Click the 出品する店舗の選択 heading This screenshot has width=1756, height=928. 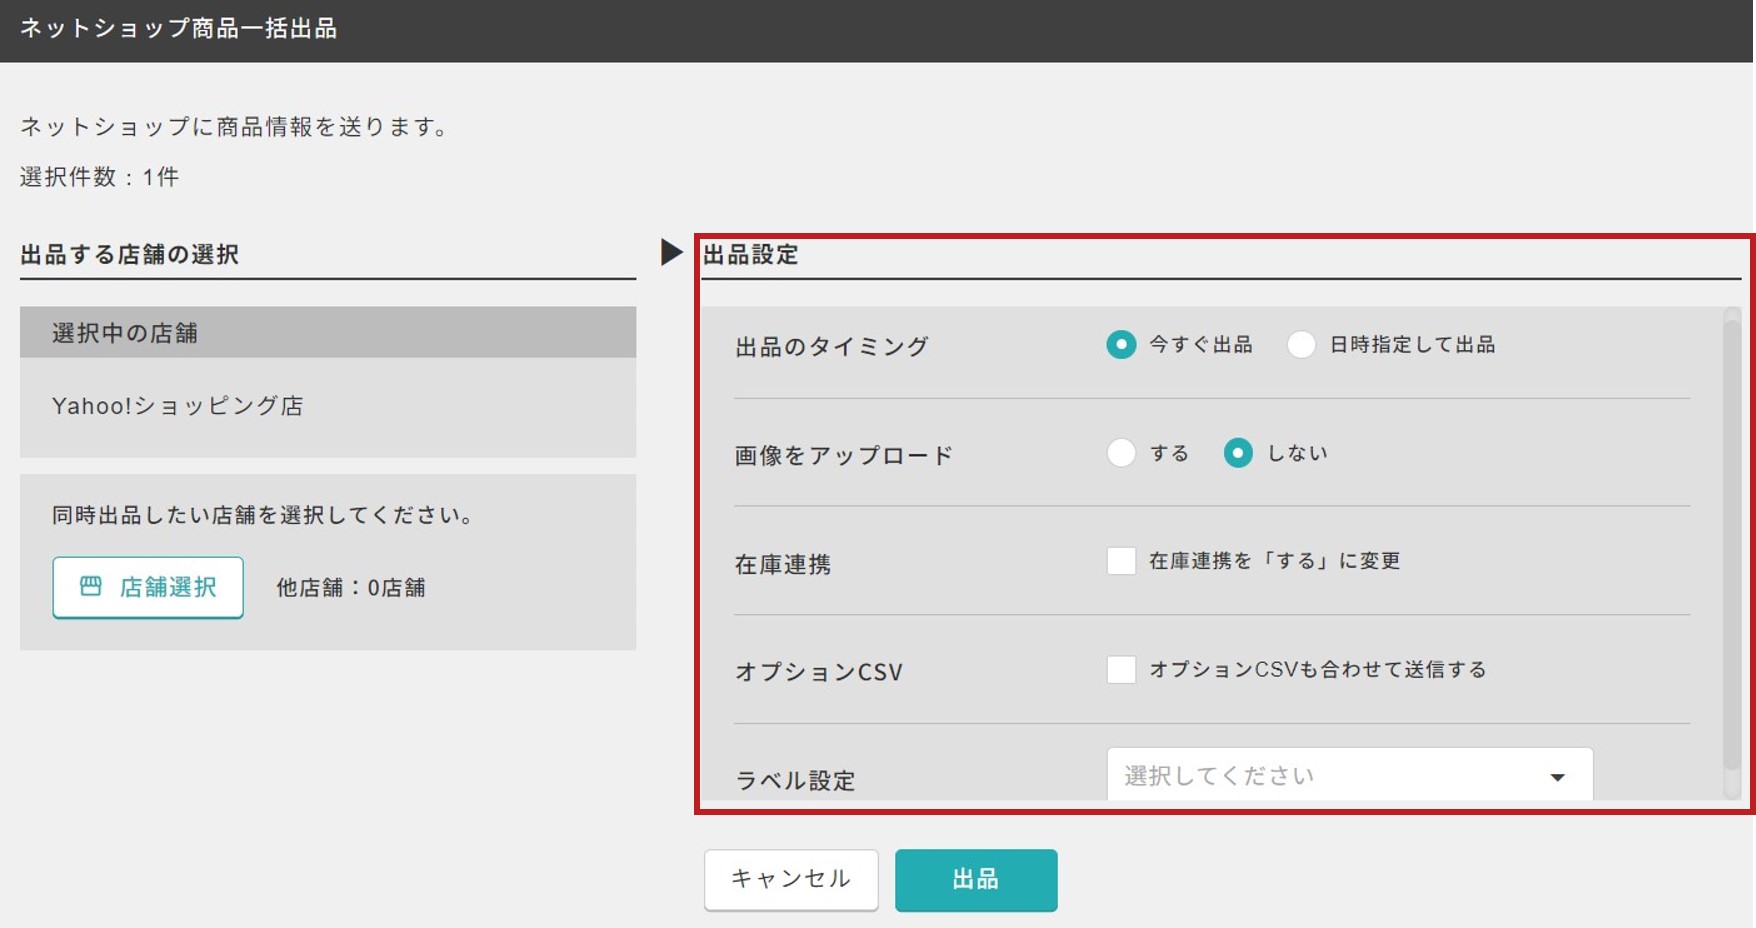pos(130,255)
